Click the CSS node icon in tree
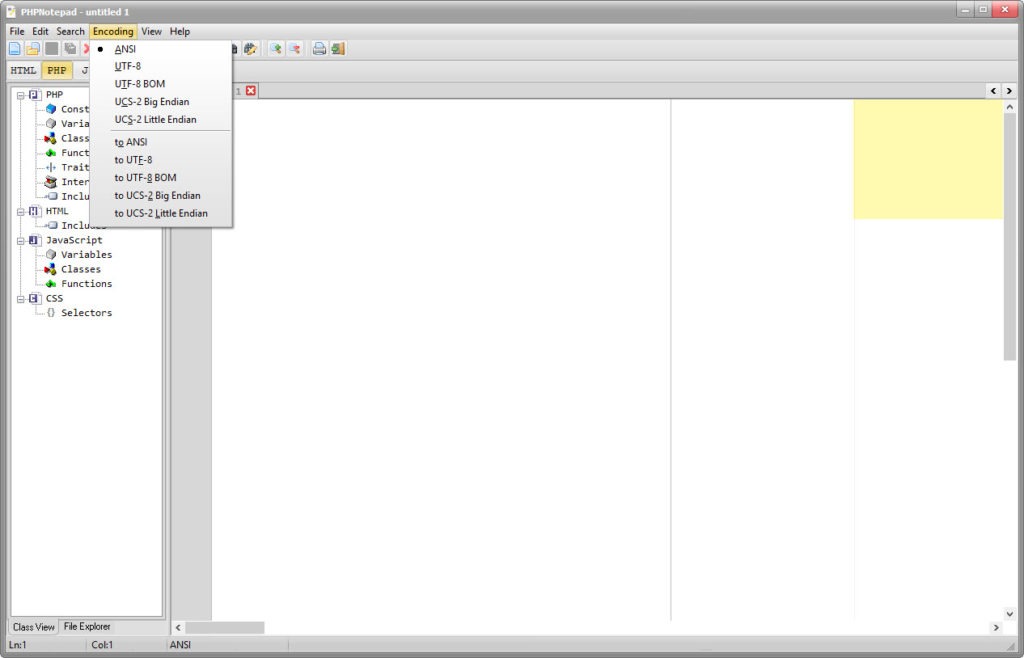 click(35, 298)
